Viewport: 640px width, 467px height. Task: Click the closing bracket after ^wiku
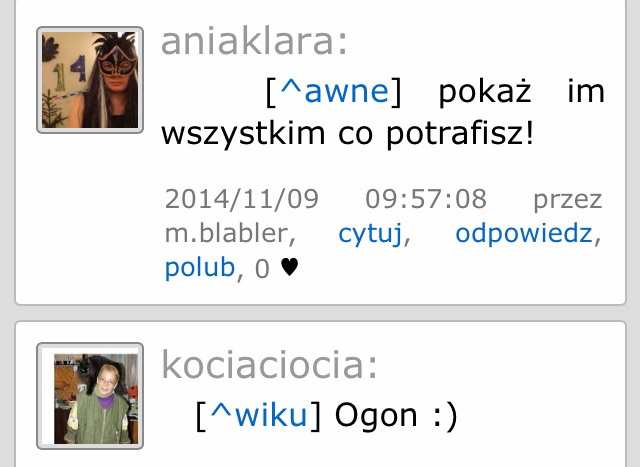315,416
